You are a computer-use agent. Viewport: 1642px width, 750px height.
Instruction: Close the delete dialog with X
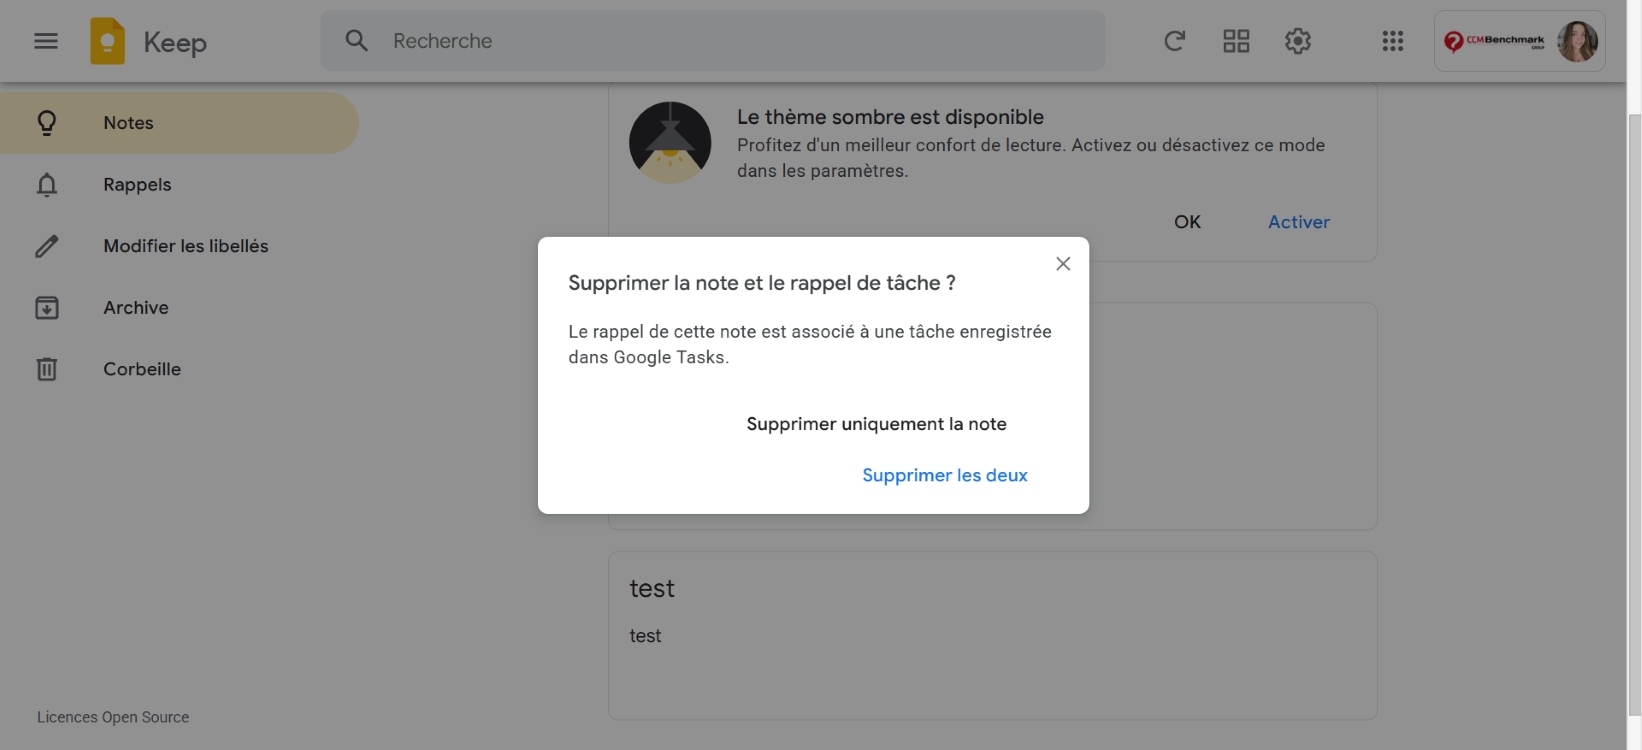[1063, 264]
